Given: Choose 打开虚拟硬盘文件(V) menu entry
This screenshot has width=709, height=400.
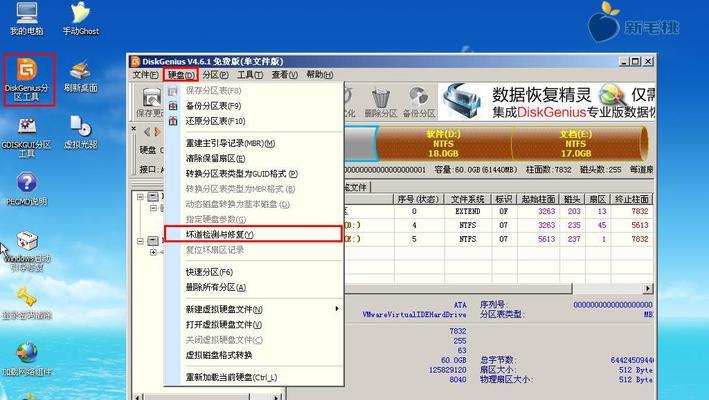Looking at the screenshot, I should 253,325.
